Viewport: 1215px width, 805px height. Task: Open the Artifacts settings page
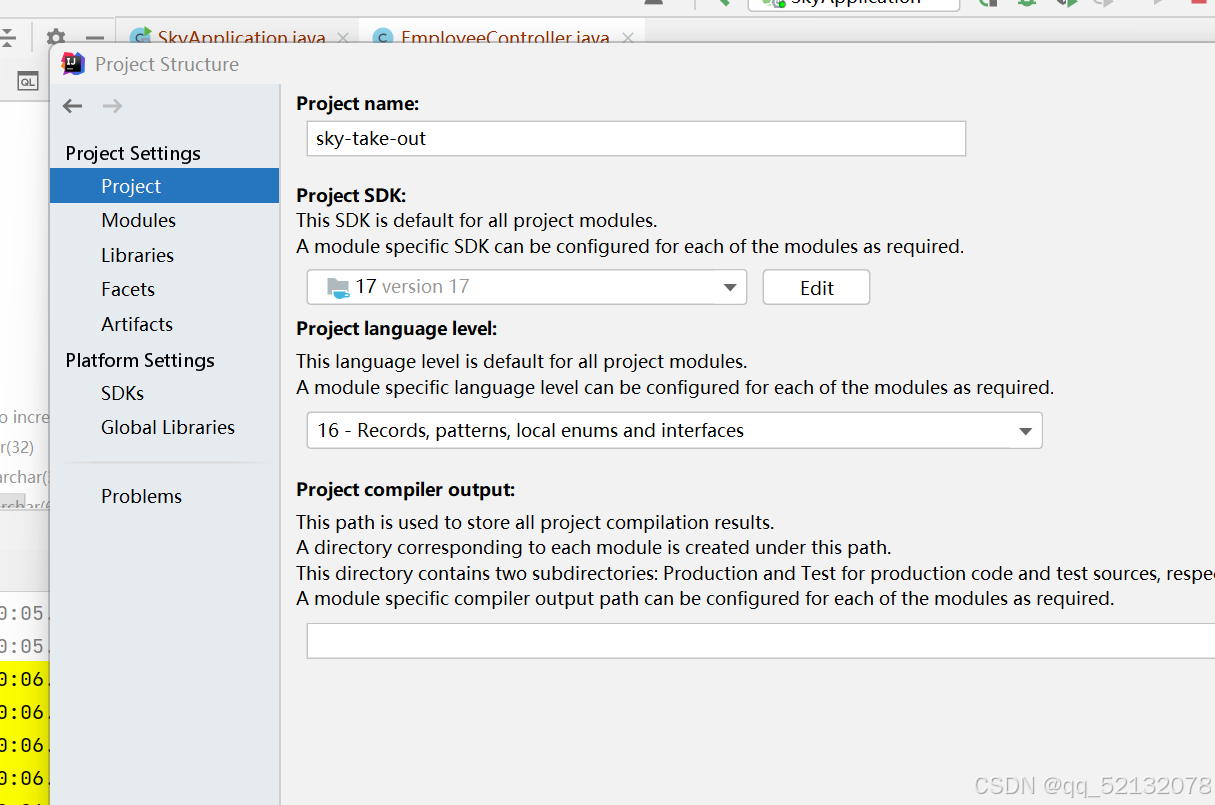click(137, 324)
